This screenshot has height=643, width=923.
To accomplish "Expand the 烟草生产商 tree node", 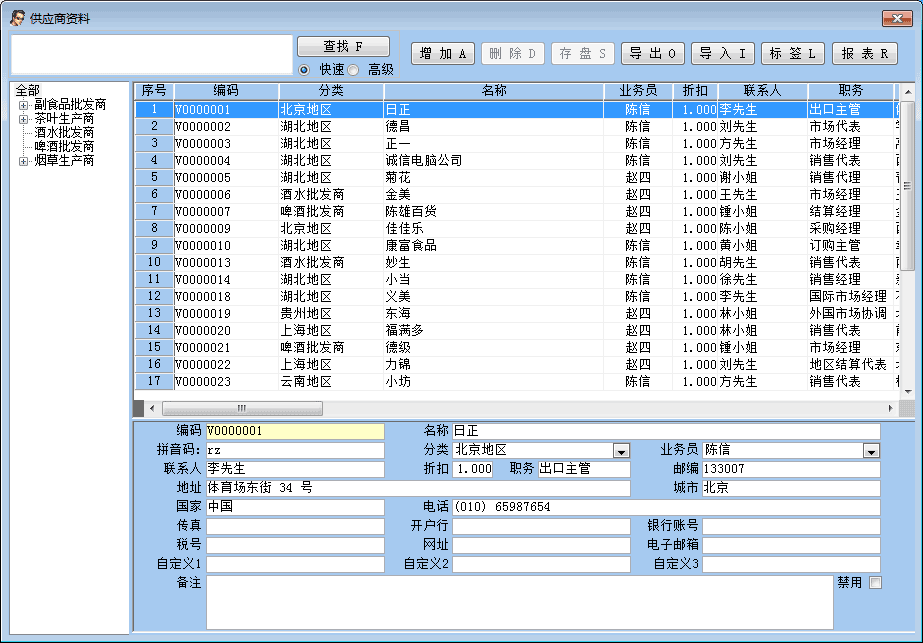I will coord(24,160).
